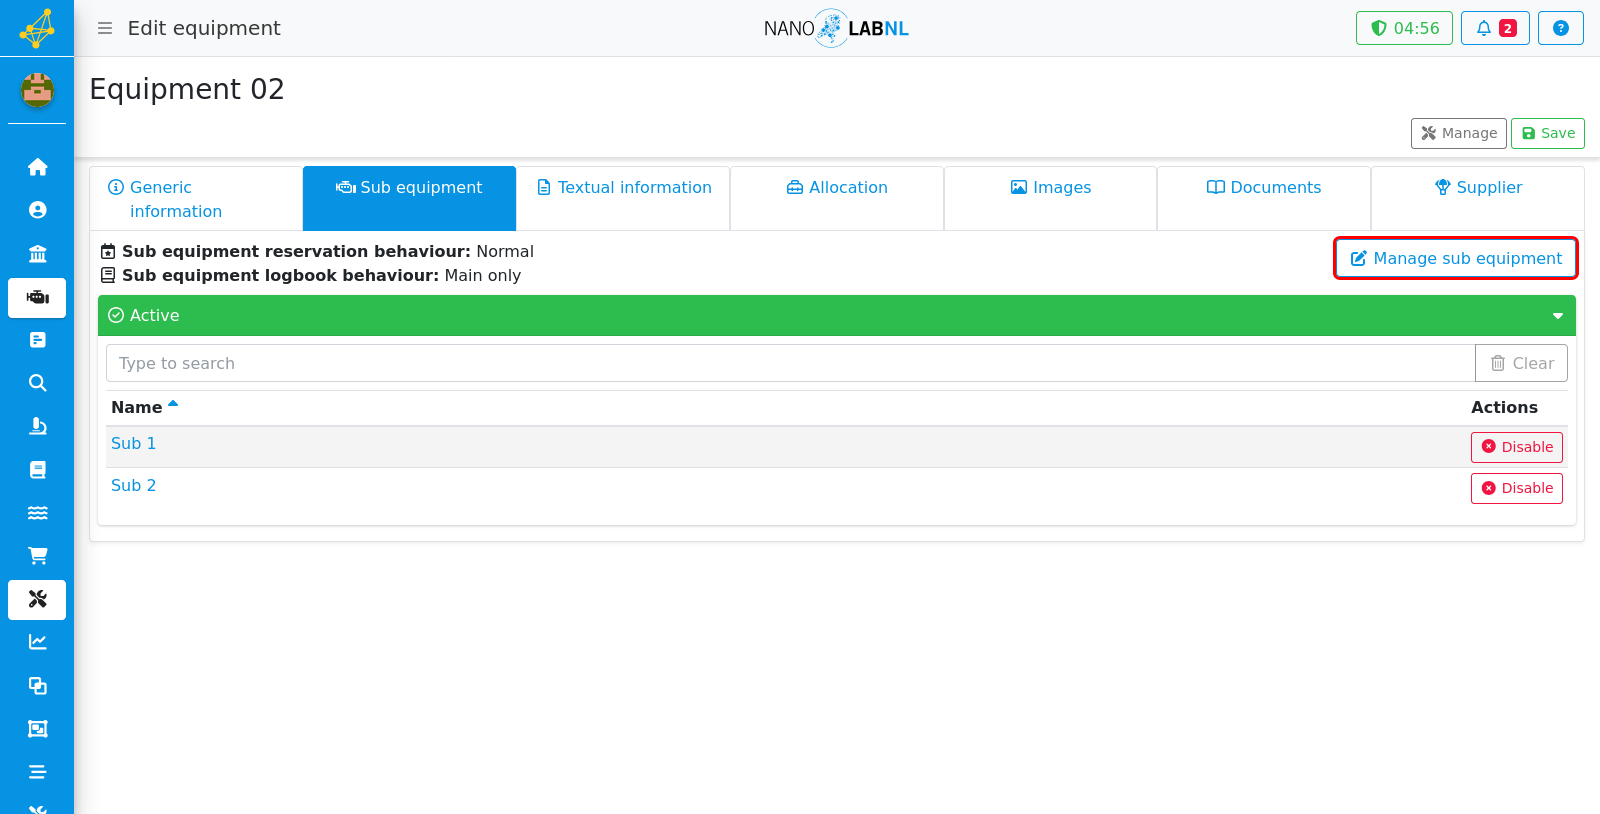Open the microscope sidebar icon
The width and height of the screenshot is (1600, 814).
tap(37, 426)
